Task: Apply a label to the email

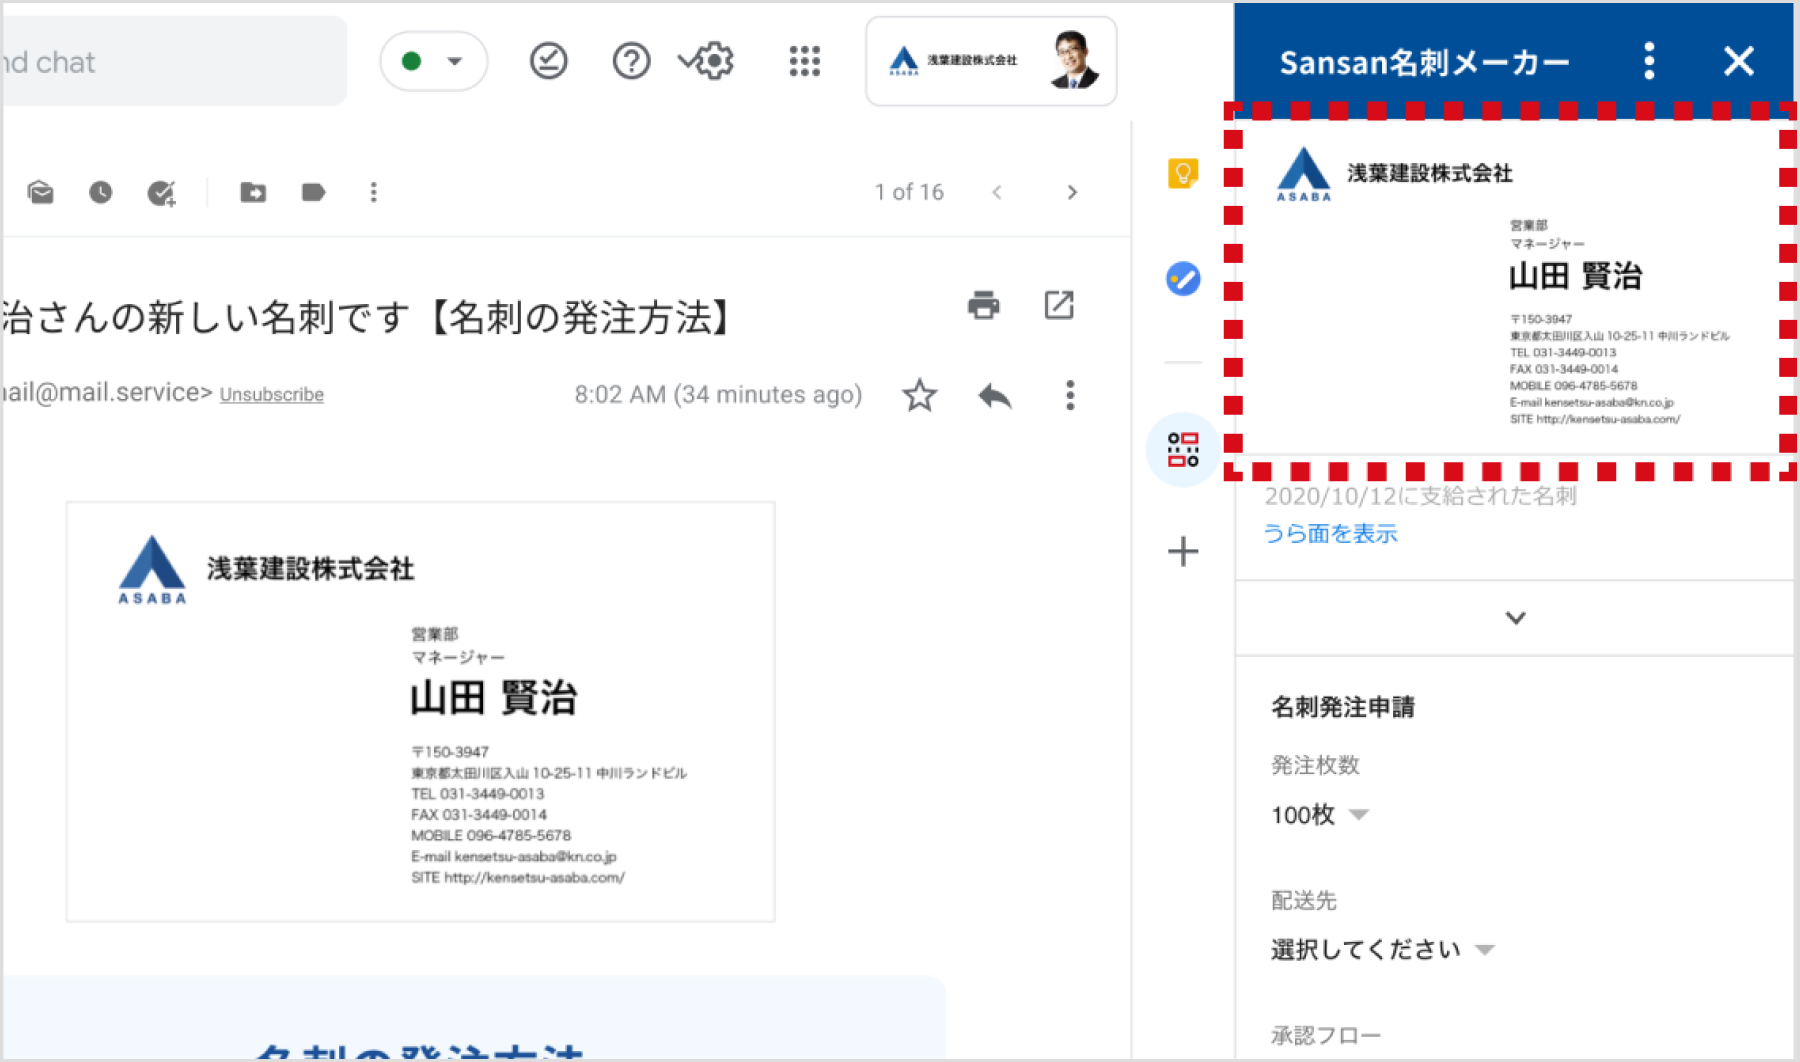Action: pos(313,192)
